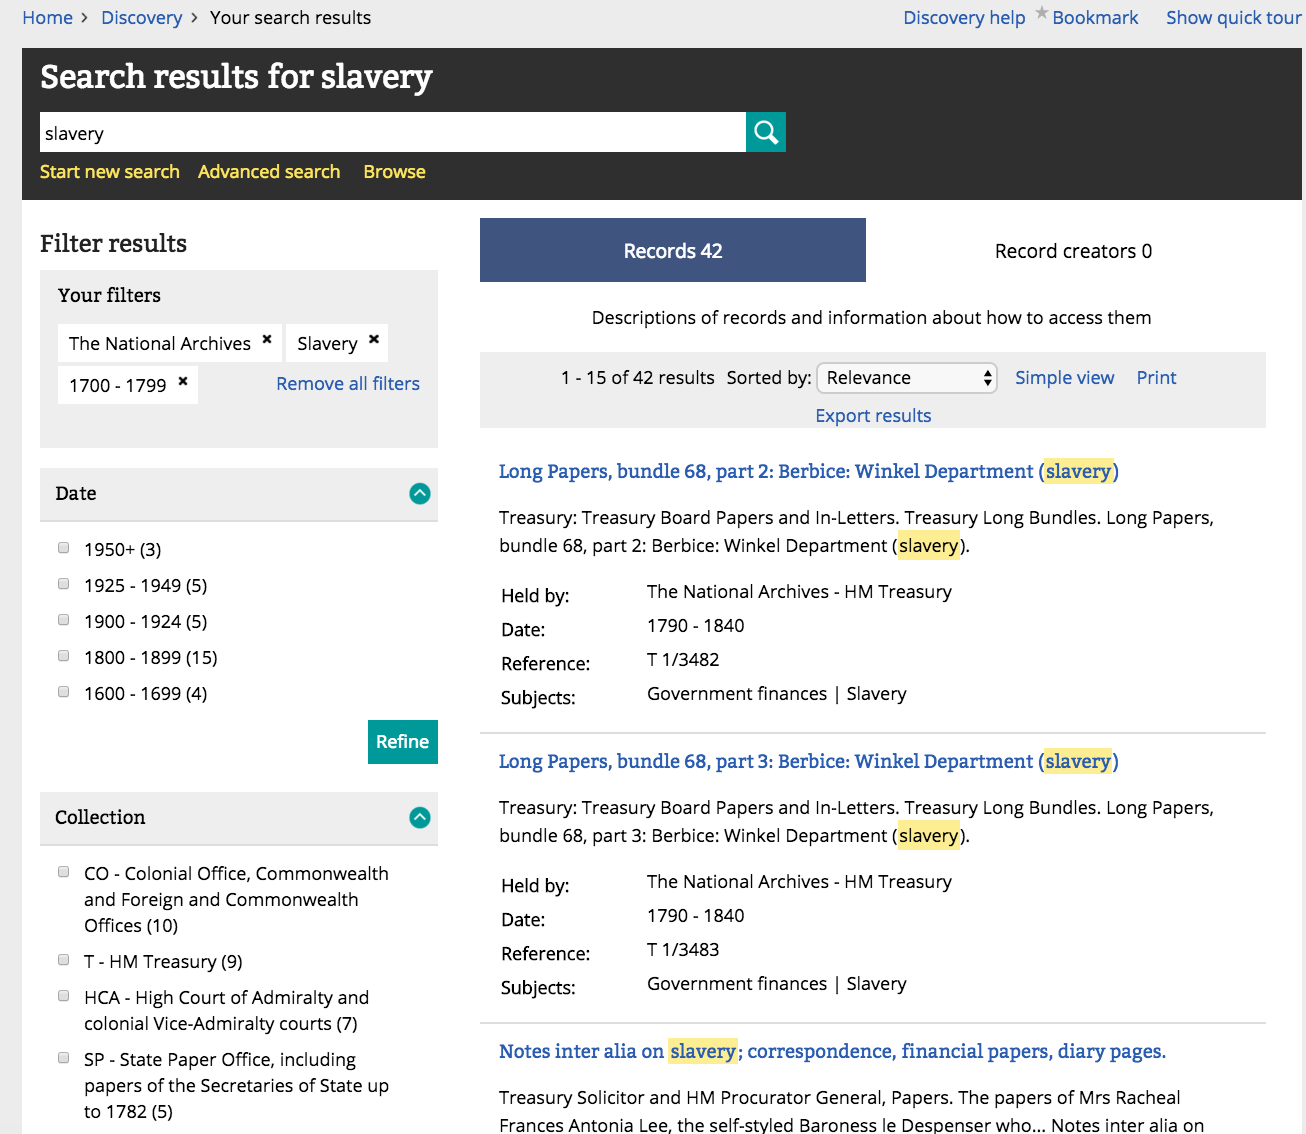This screenshot has width=1306, height=1134.
Task: Select the Records 42 tab
Action: (672, 251)
